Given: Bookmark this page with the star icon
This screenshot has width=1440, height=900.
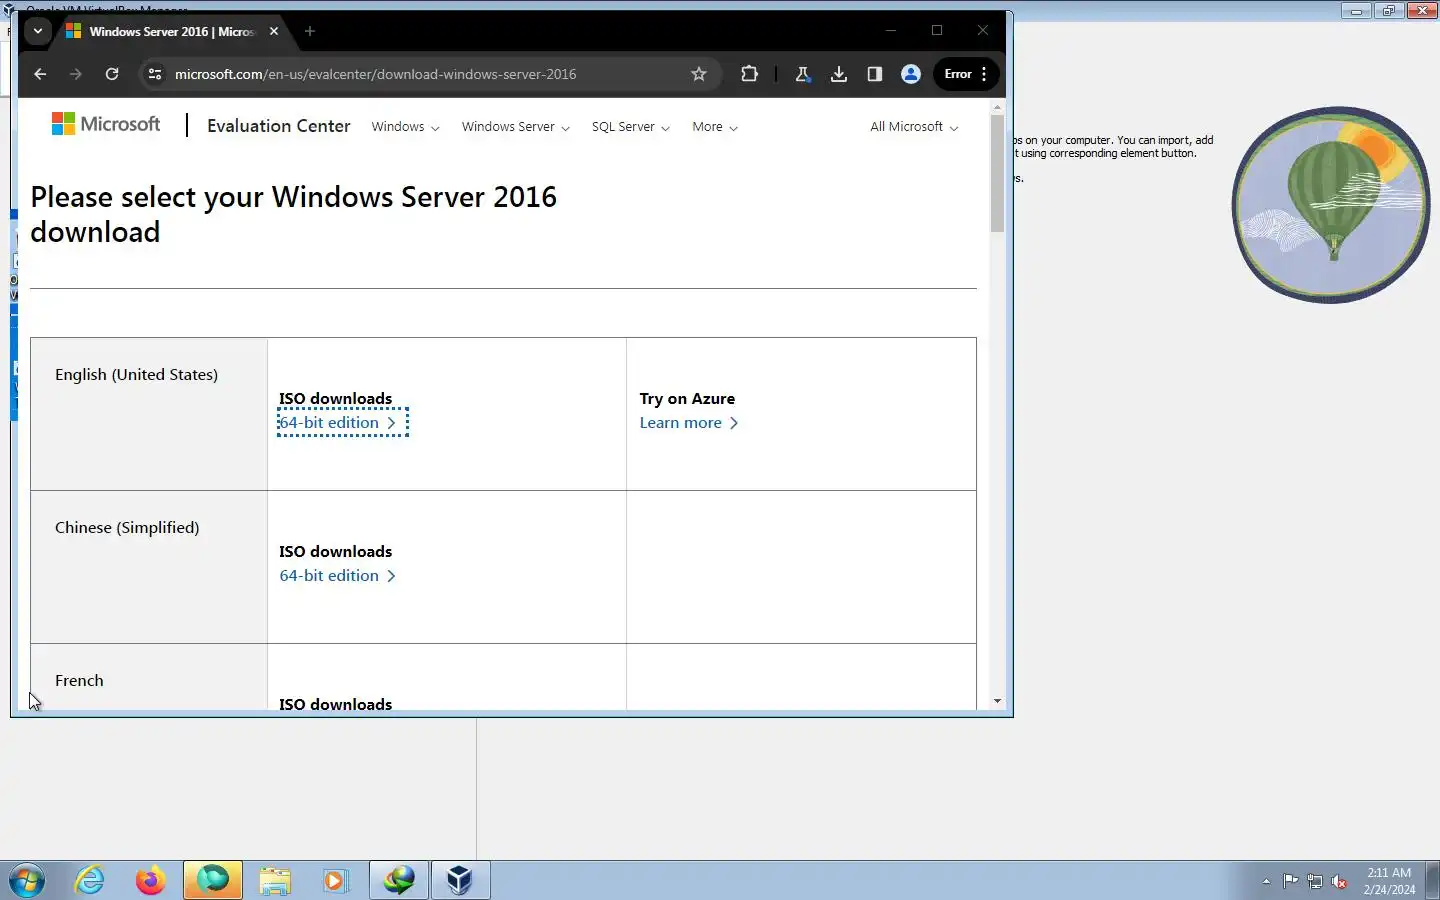Looking at the screenshot, I should coord(699,74).
